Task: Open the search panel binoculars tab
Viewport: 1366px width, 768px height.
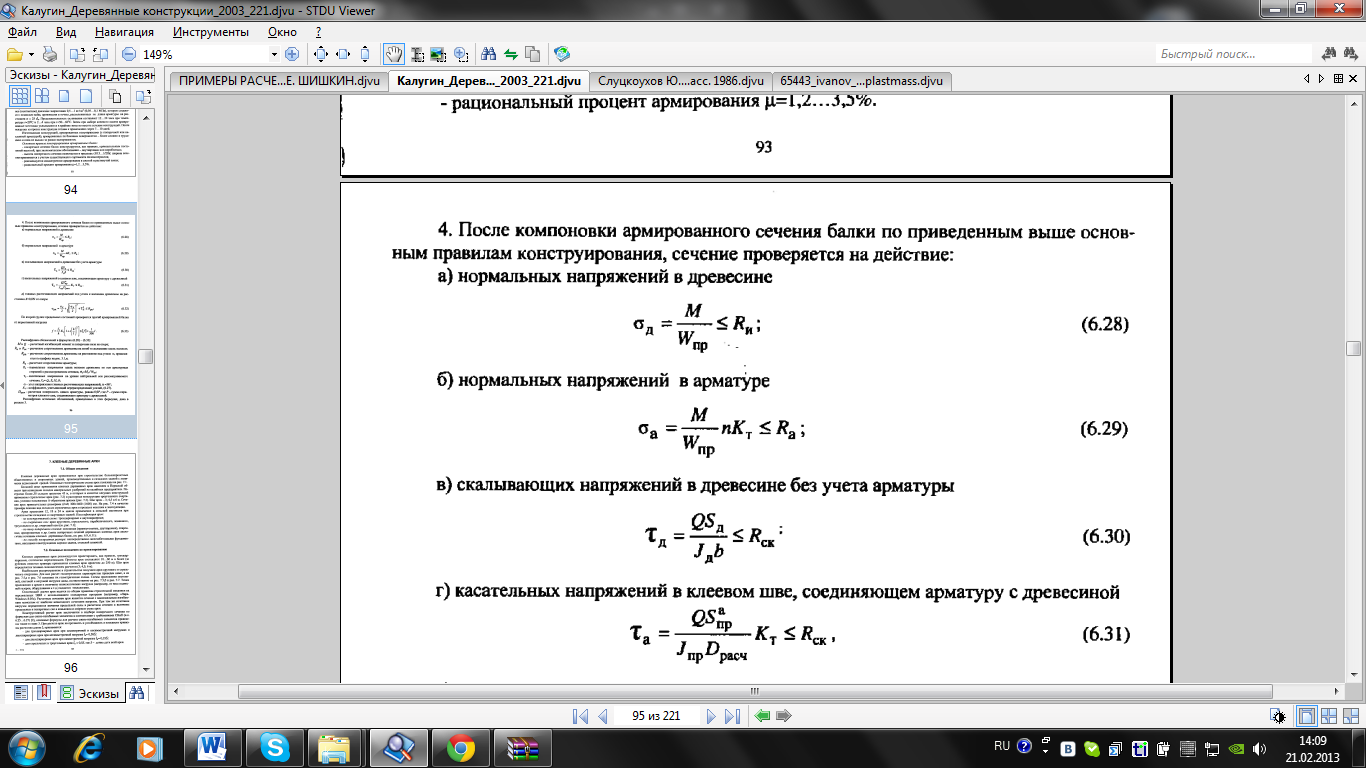Action: (137, 692)
